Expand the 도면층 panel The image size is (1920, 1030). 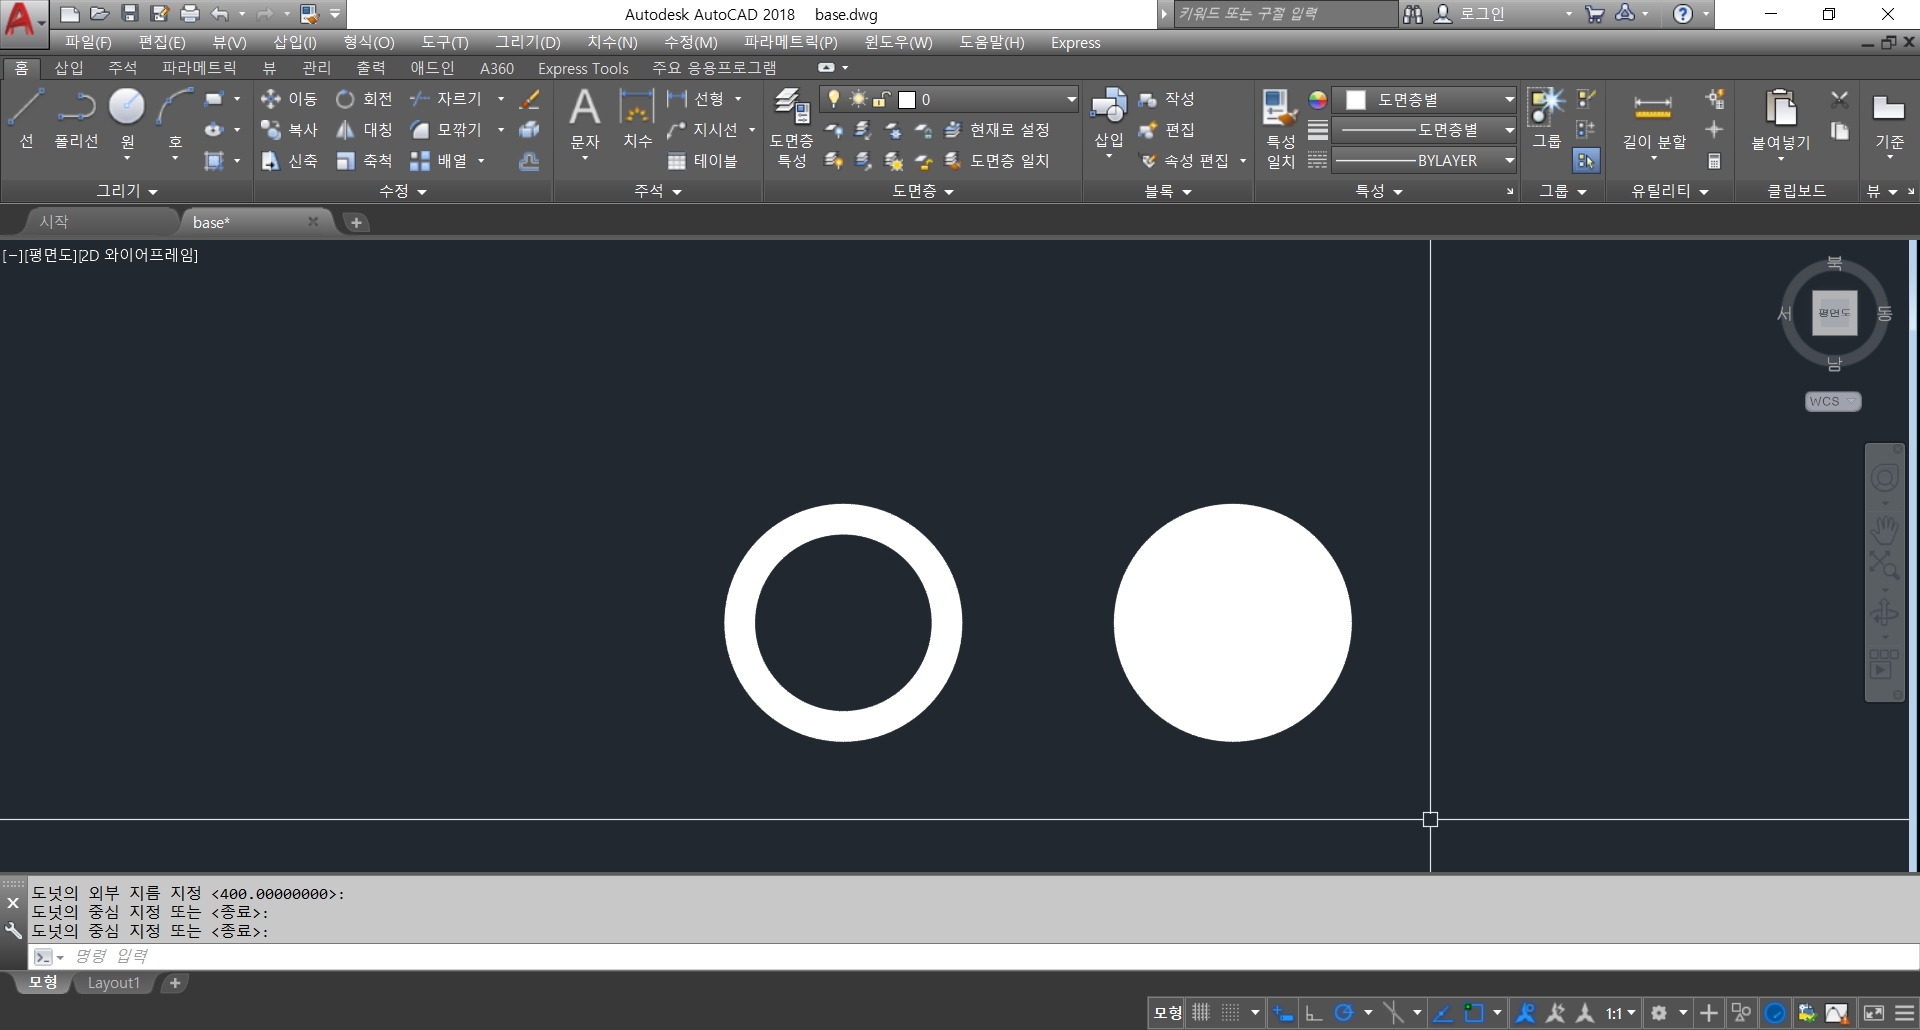tap(923, 190)
